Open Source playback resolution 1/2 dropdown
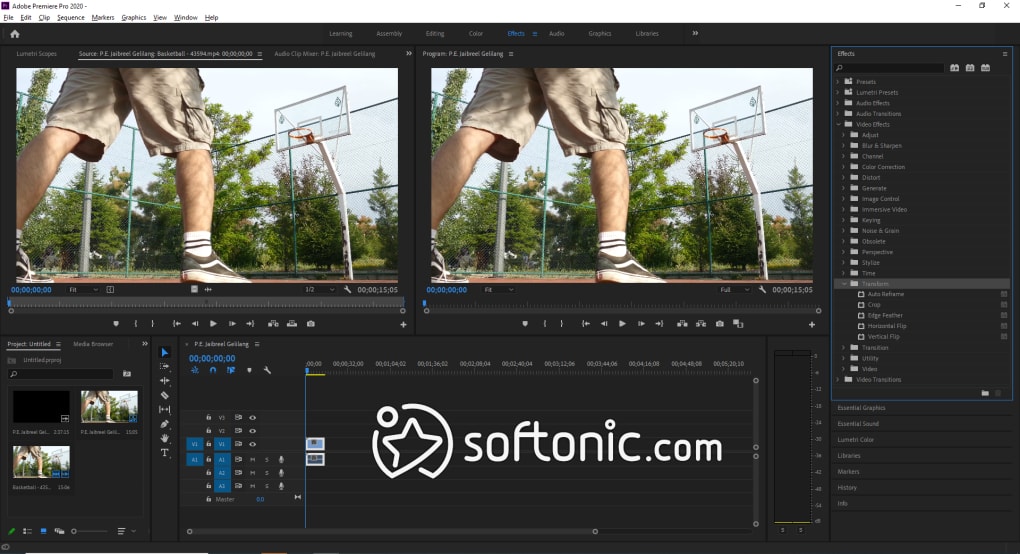1020x554 pixels. click(x=319, y=289)
